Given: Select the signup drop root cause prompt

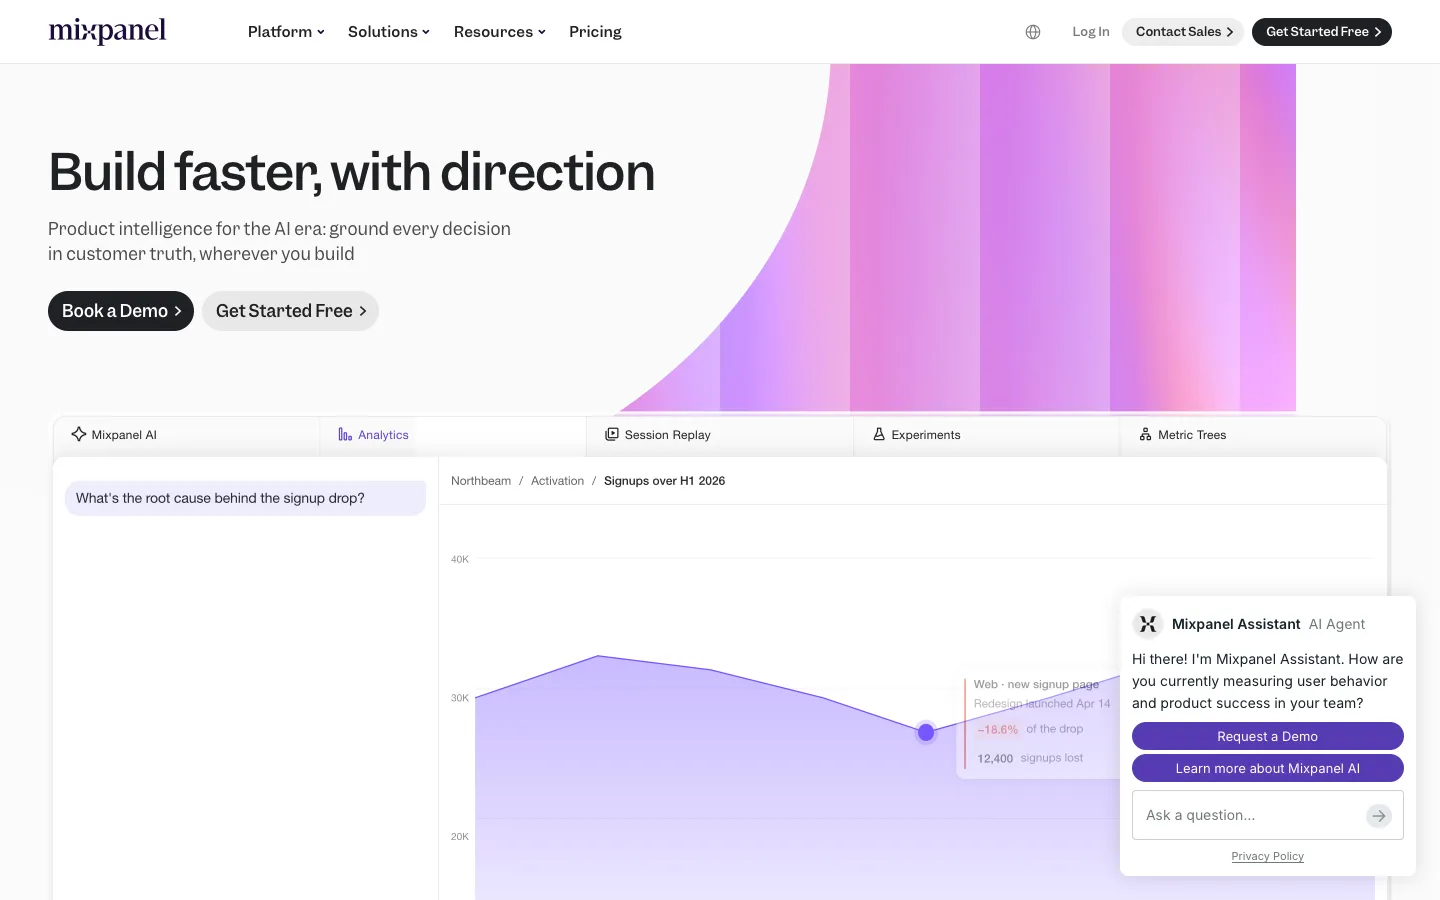Looking at the screenshot, I should click(246, 498).
